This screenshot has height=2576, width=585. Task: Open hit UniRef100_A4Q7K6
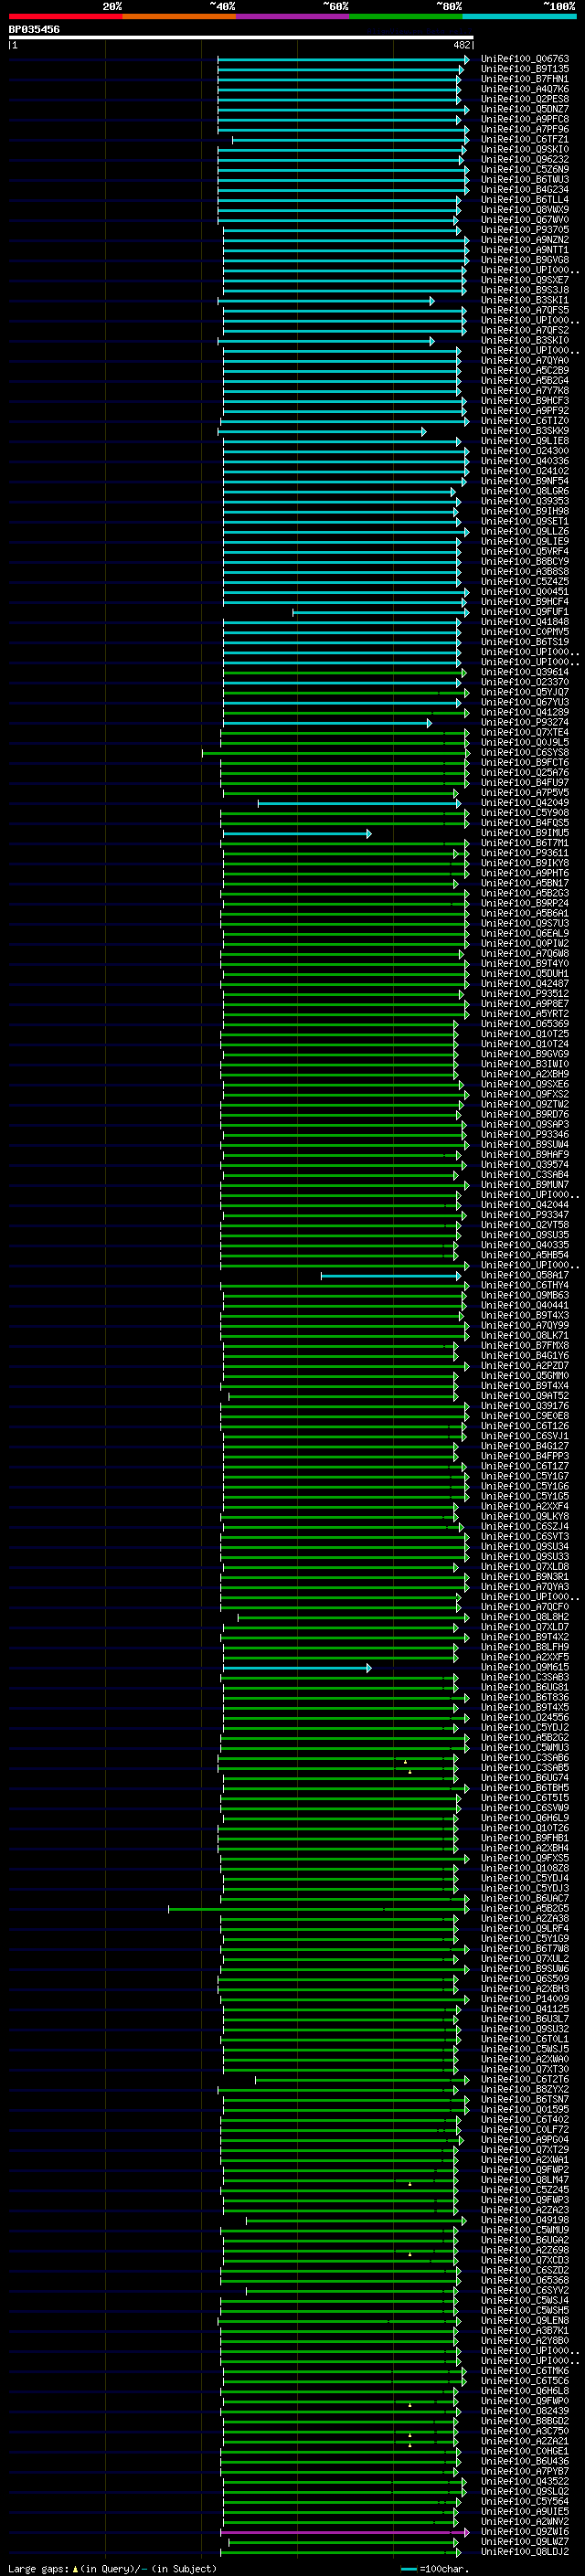point(525,89)
